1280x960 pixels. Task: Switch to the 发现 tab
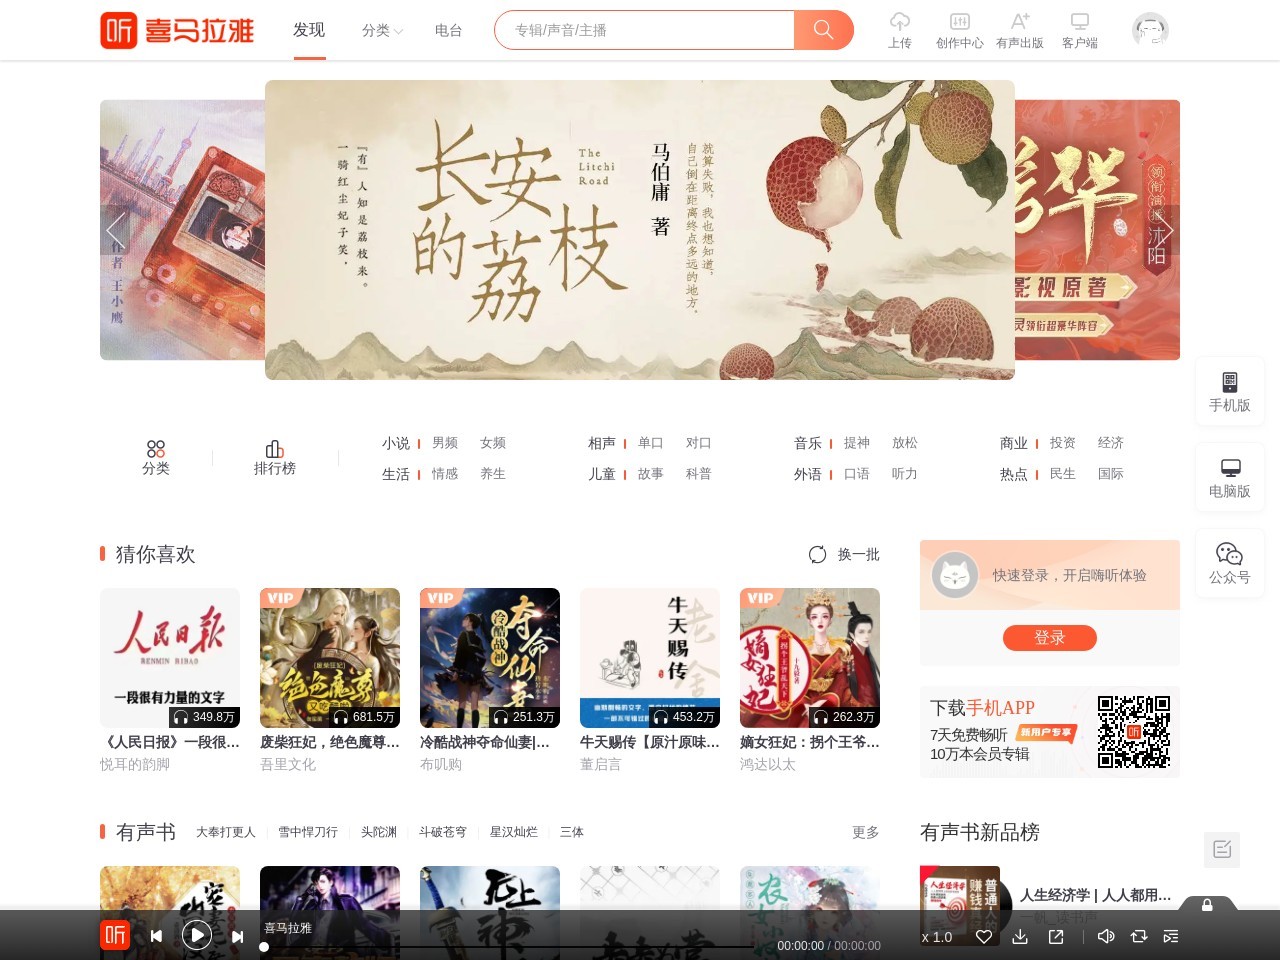[309, 31]
